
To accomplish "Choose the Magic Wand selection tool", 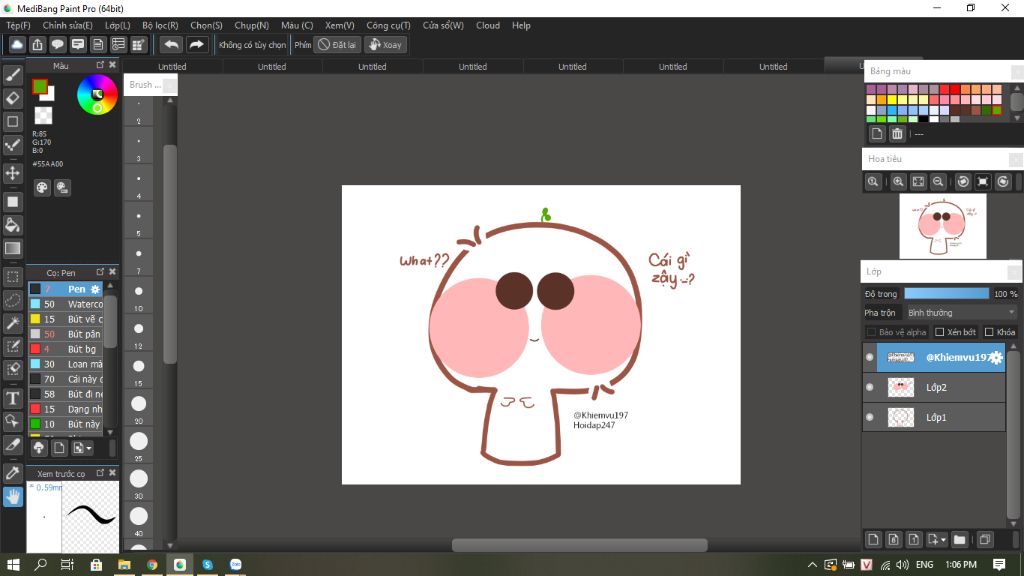I will 13,323.
